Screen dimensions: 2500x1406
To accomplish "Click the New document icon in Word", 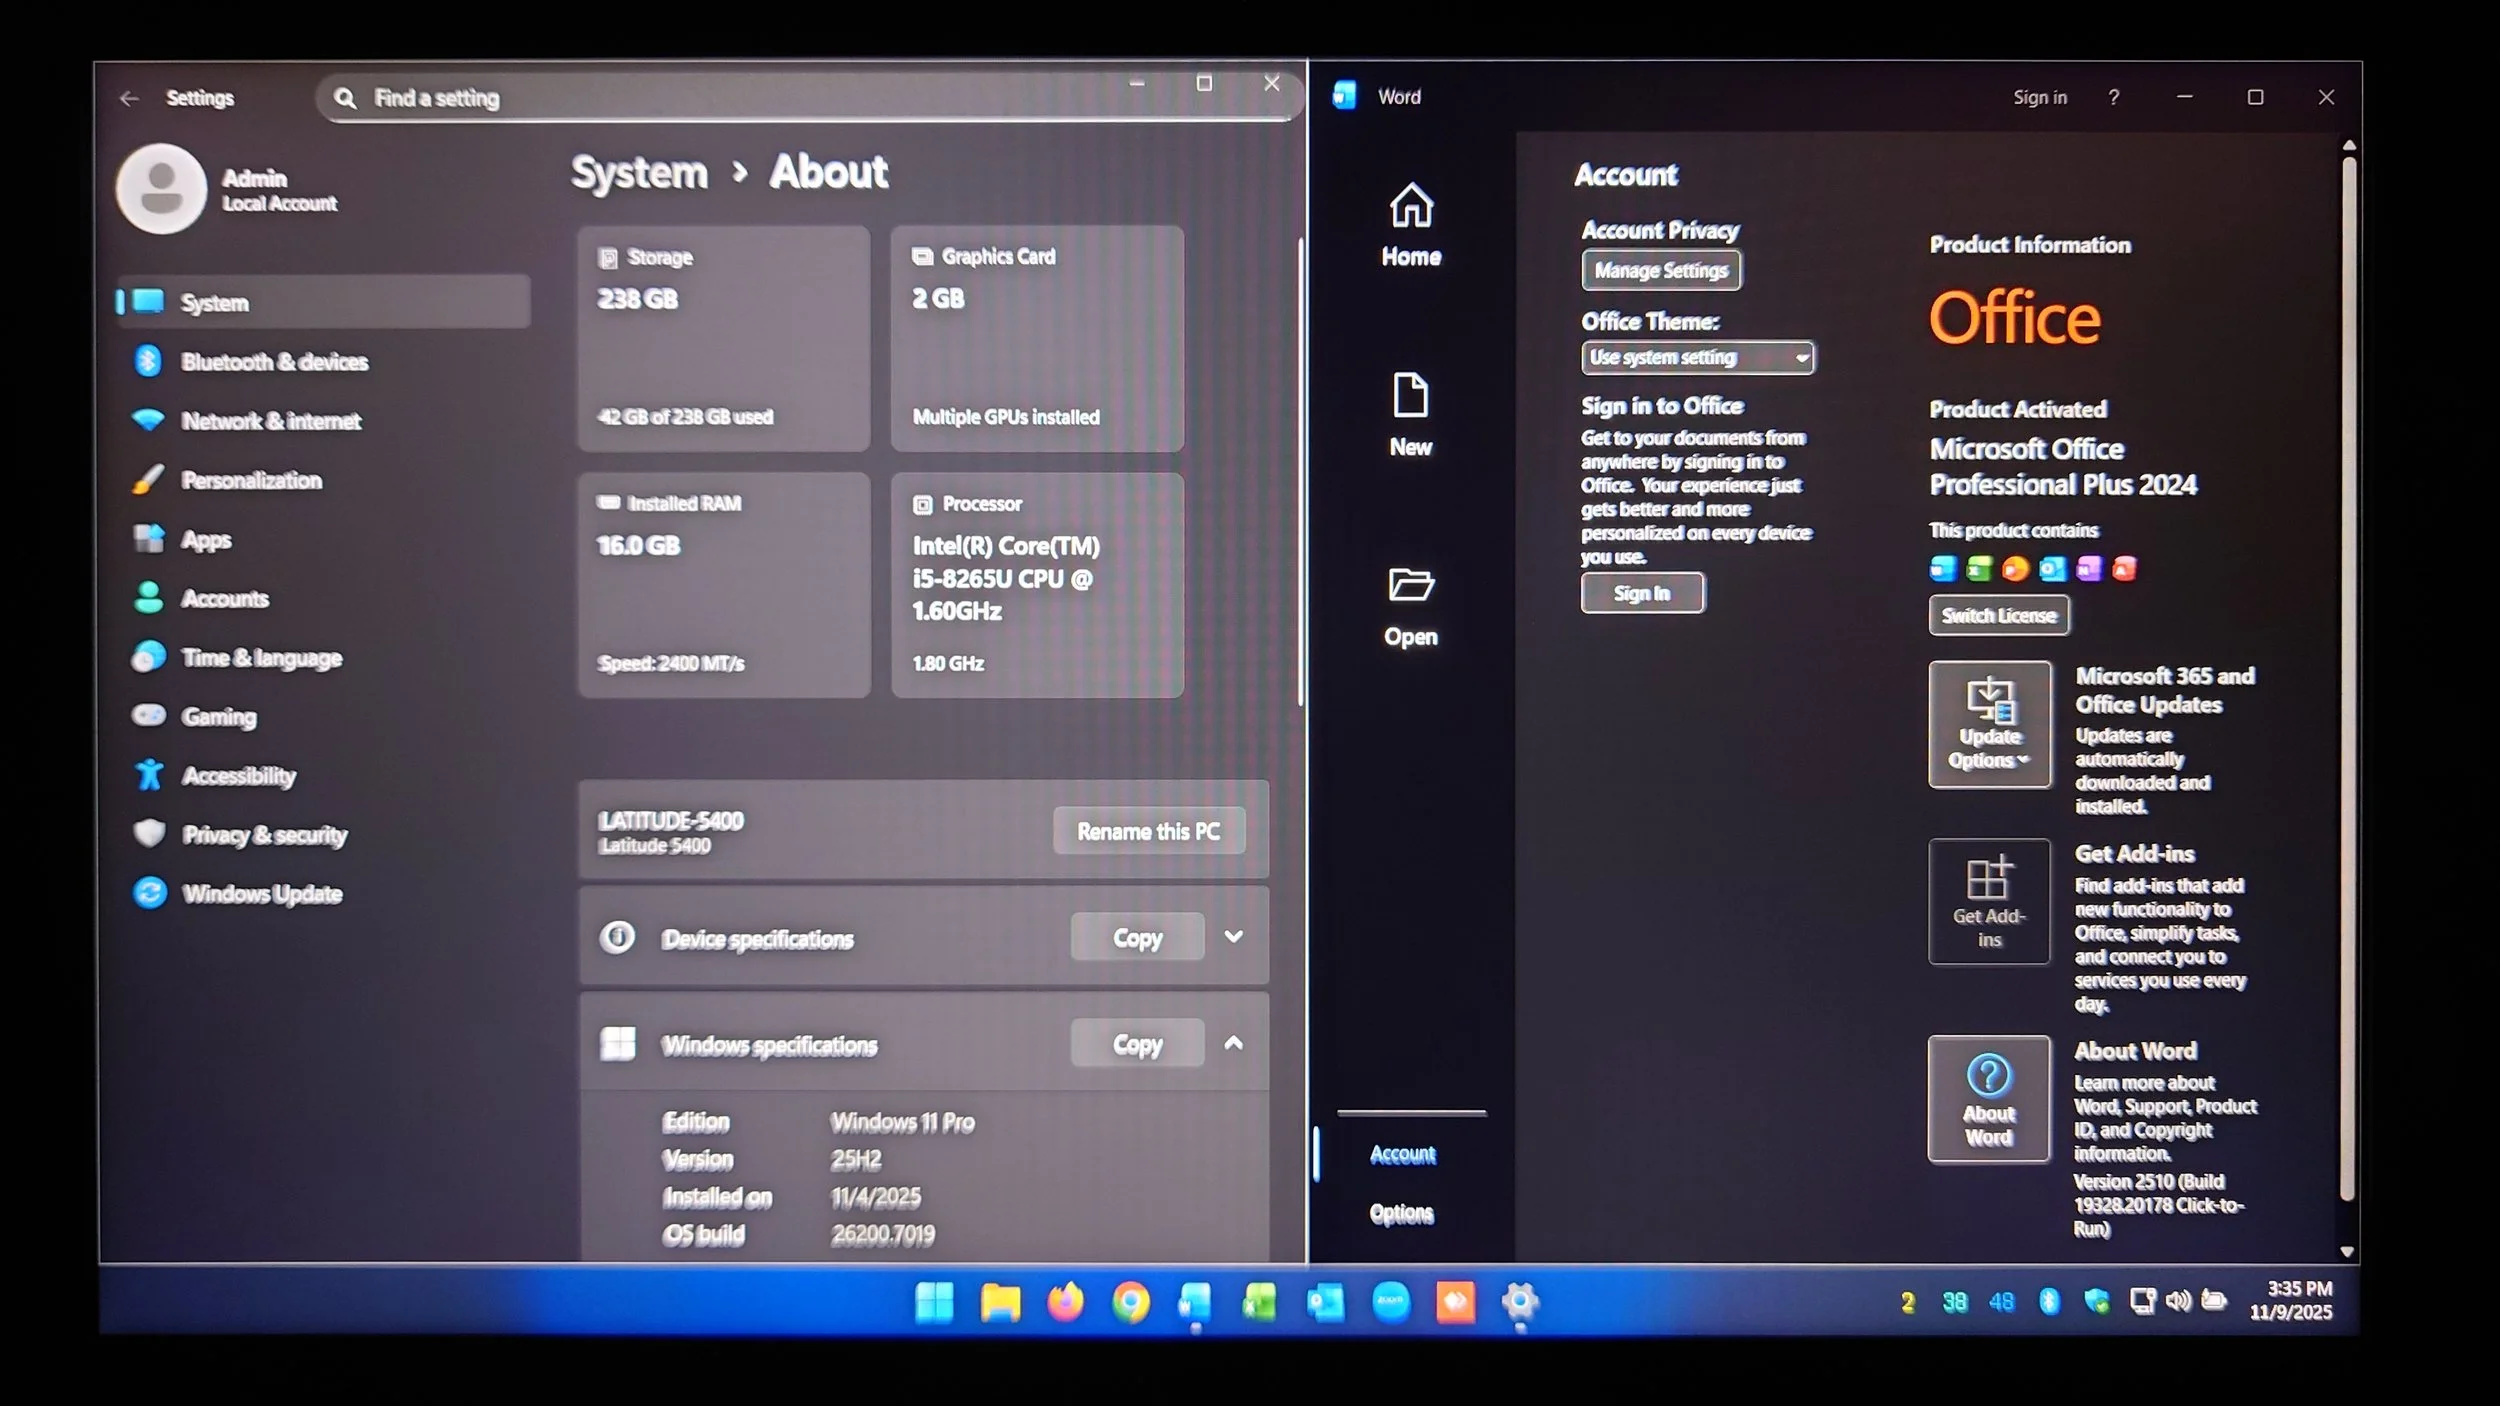I will coord(1410,396).
